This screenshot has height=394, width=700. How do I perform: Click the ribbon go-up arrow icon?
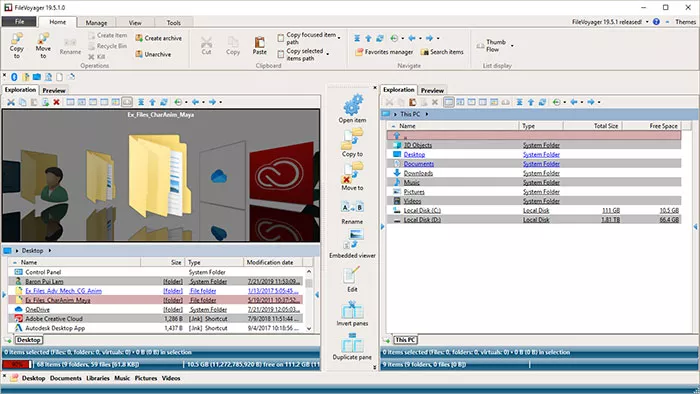coord(368,38)
